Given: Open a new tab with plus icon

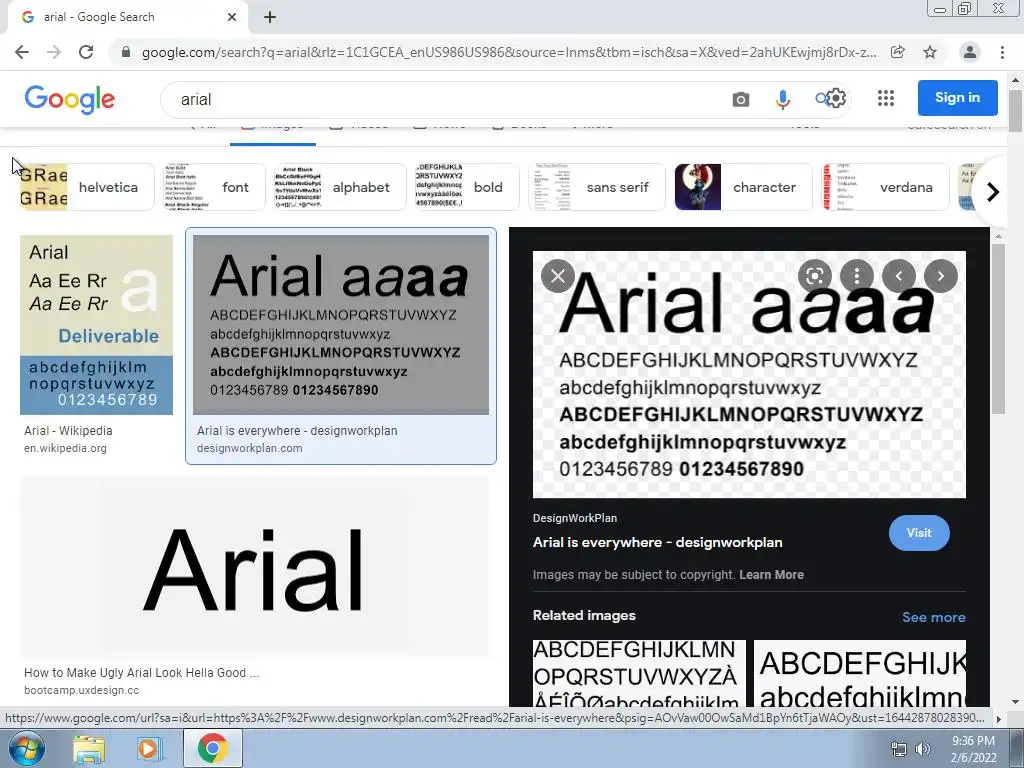Looking at the screenshot, I should pyautogui.click(x=270, y=17).
